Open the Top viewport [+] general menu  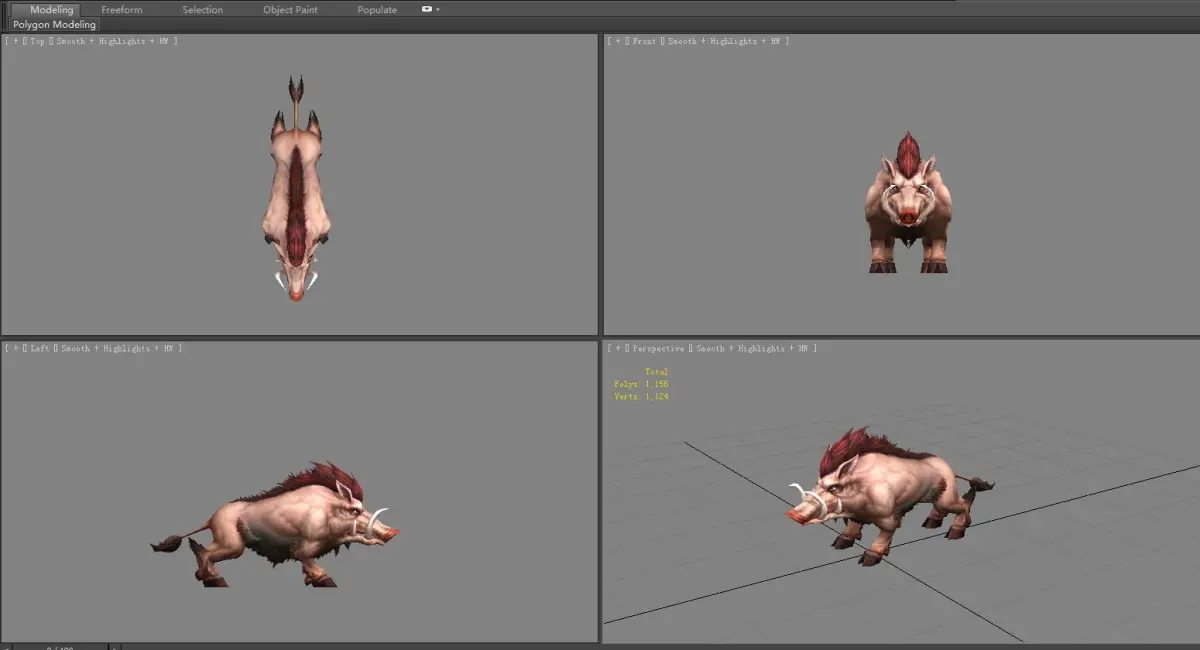click(14, 41)
